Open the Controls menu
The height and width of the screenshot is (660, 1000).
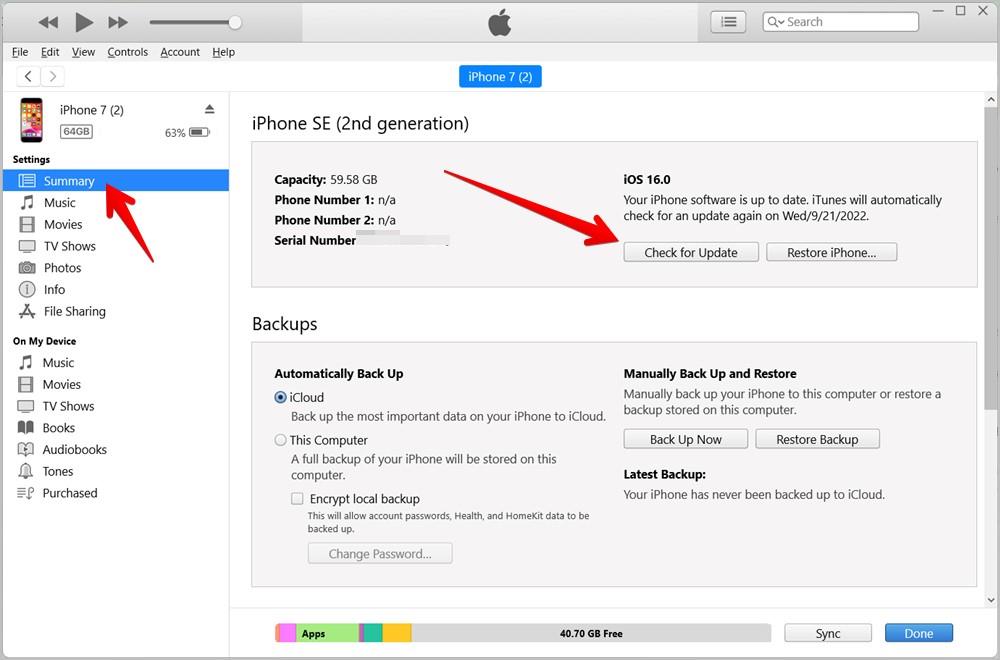coord(128,52)
